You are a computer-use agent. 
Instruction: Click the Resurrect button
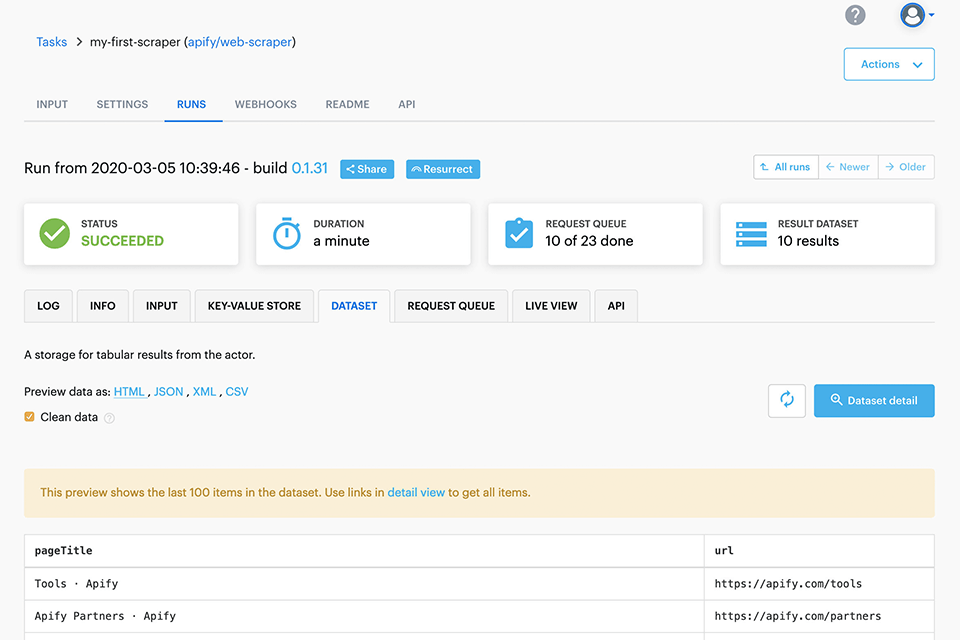443,169
